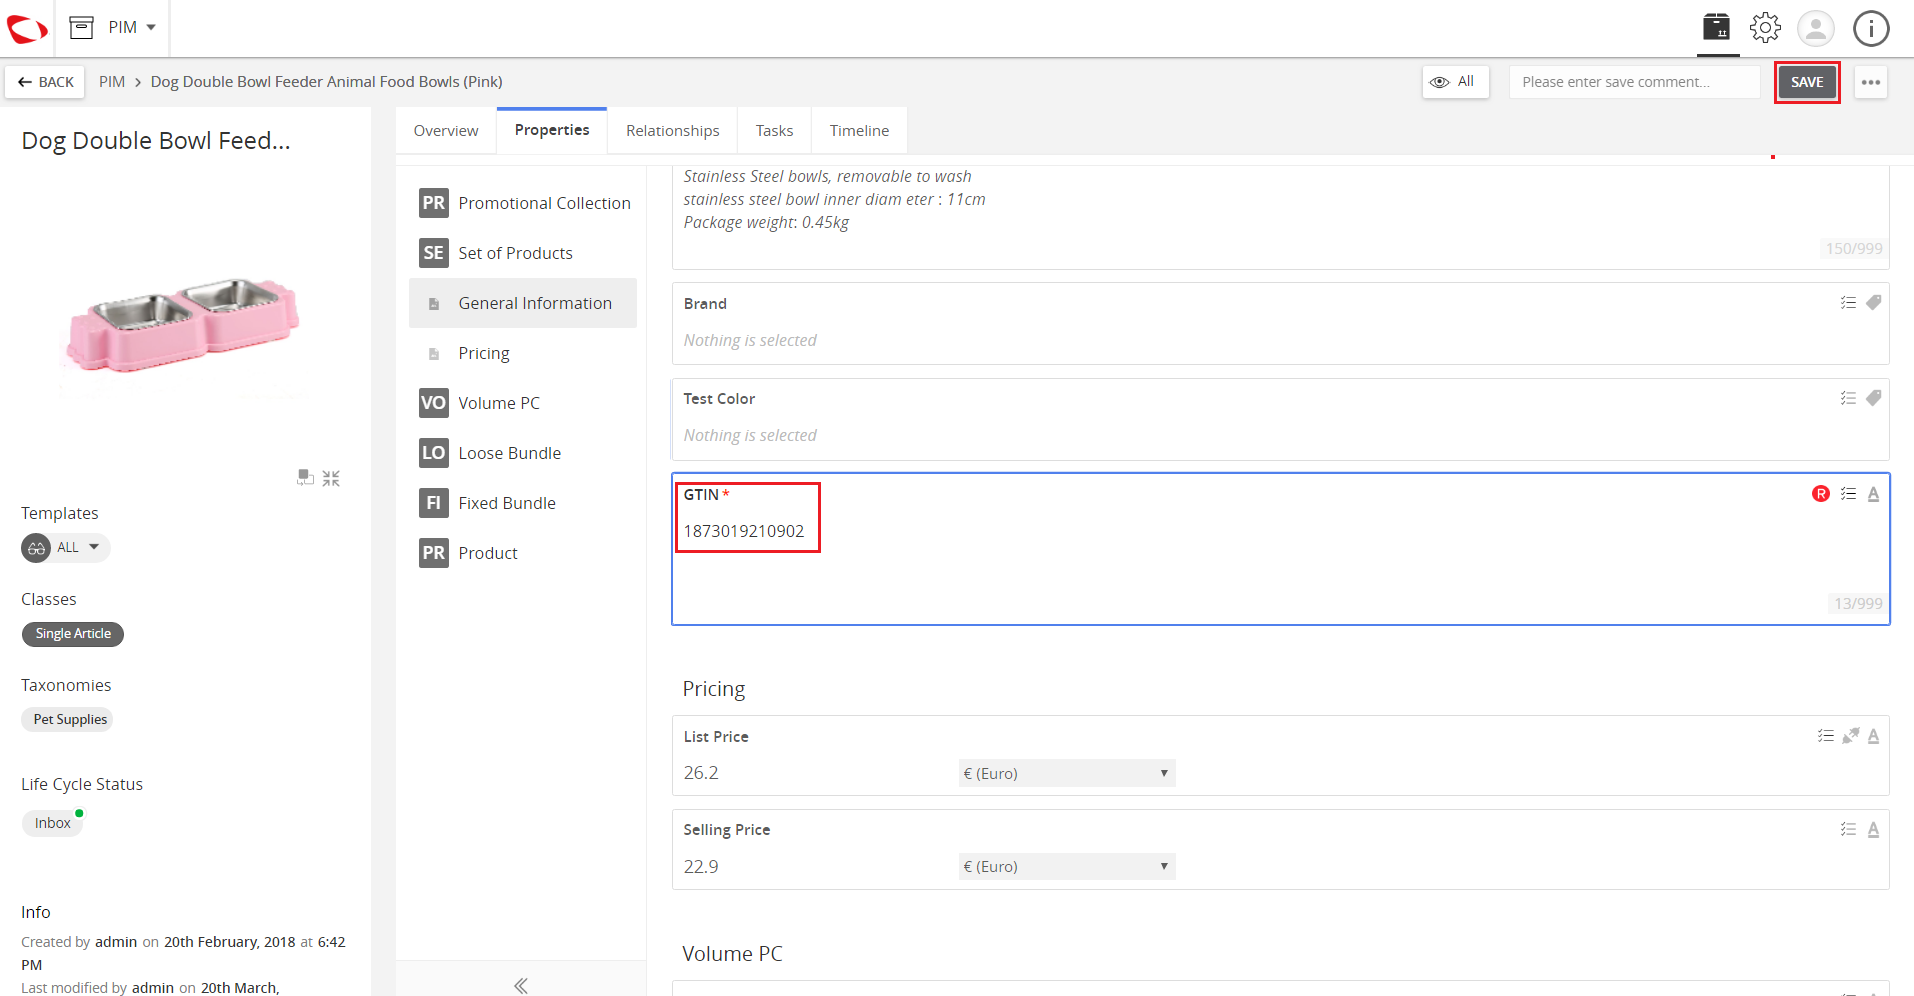Select General Information section

click(523, 303)
